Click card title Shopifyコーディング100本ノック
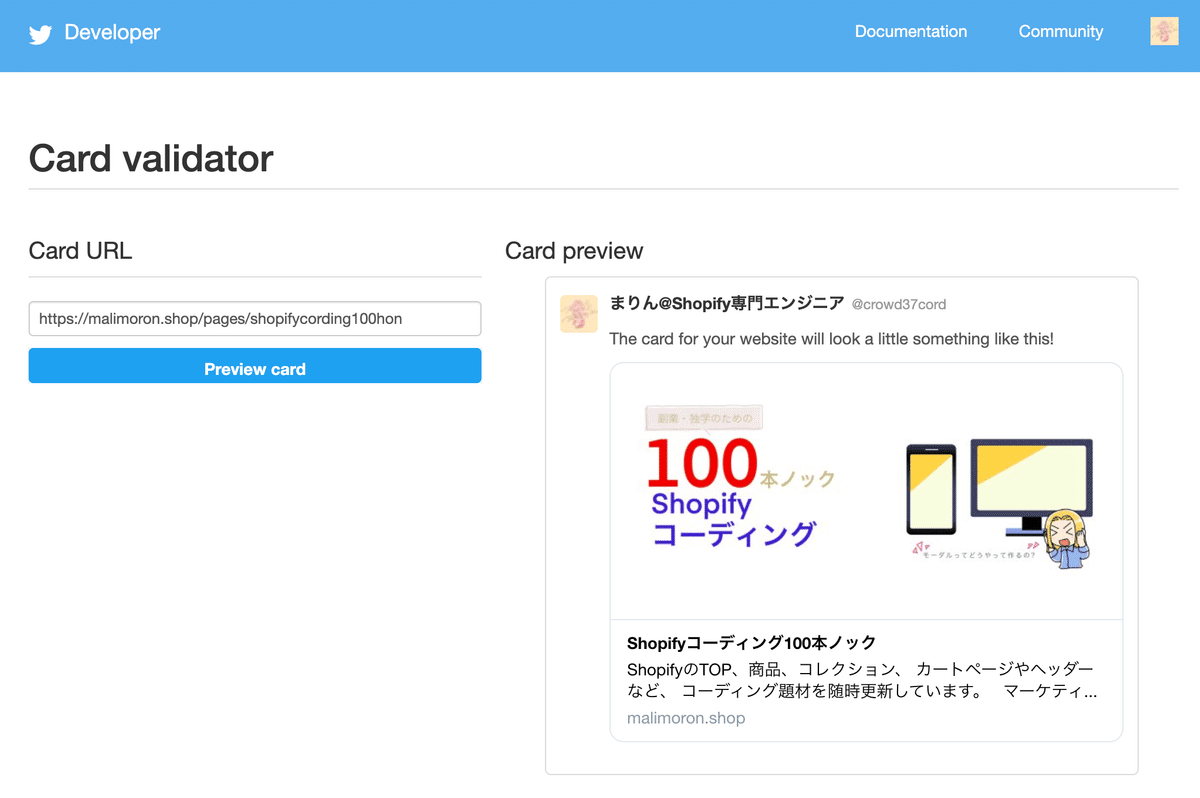The height and width of the screenshot is (798, 1200). tap(751, 642)
